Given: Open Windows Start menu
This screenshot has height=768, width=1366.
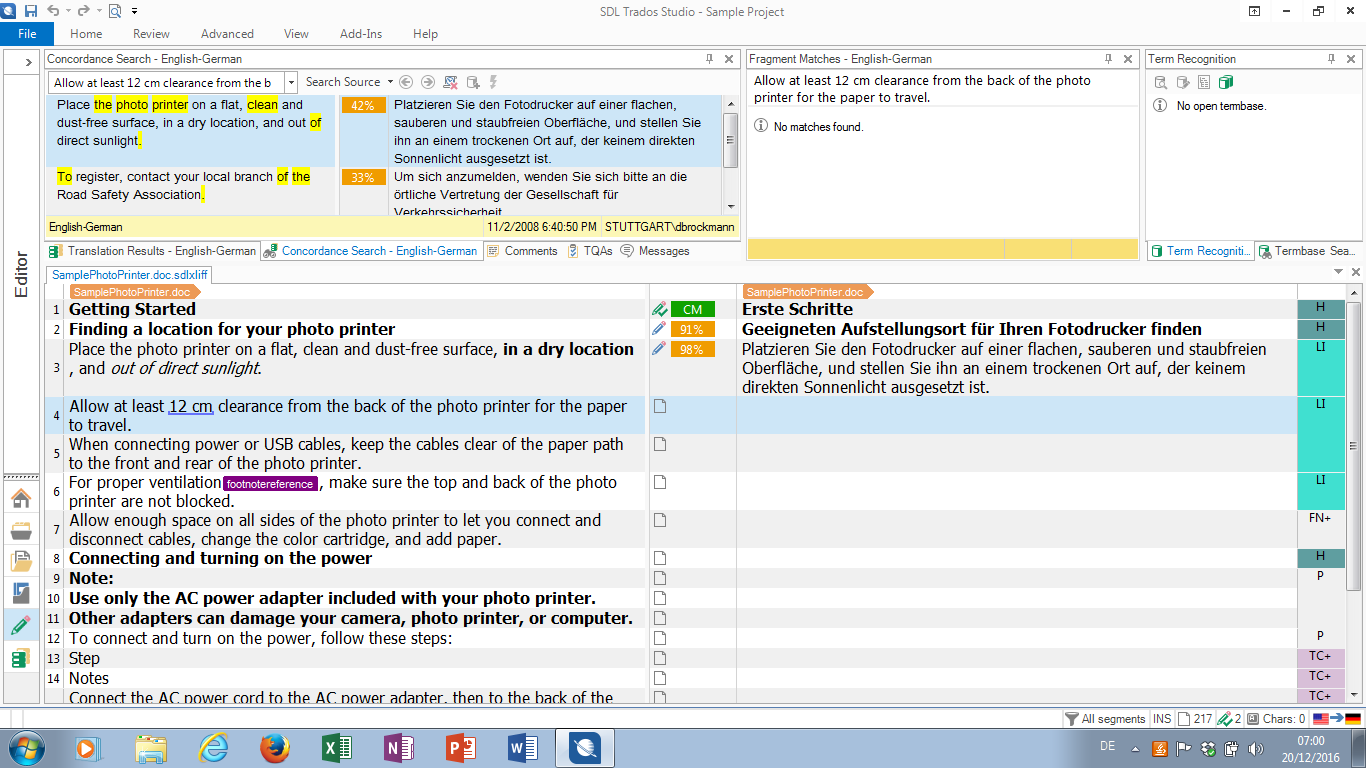Looking at the screenshot, I should [25, 748].
